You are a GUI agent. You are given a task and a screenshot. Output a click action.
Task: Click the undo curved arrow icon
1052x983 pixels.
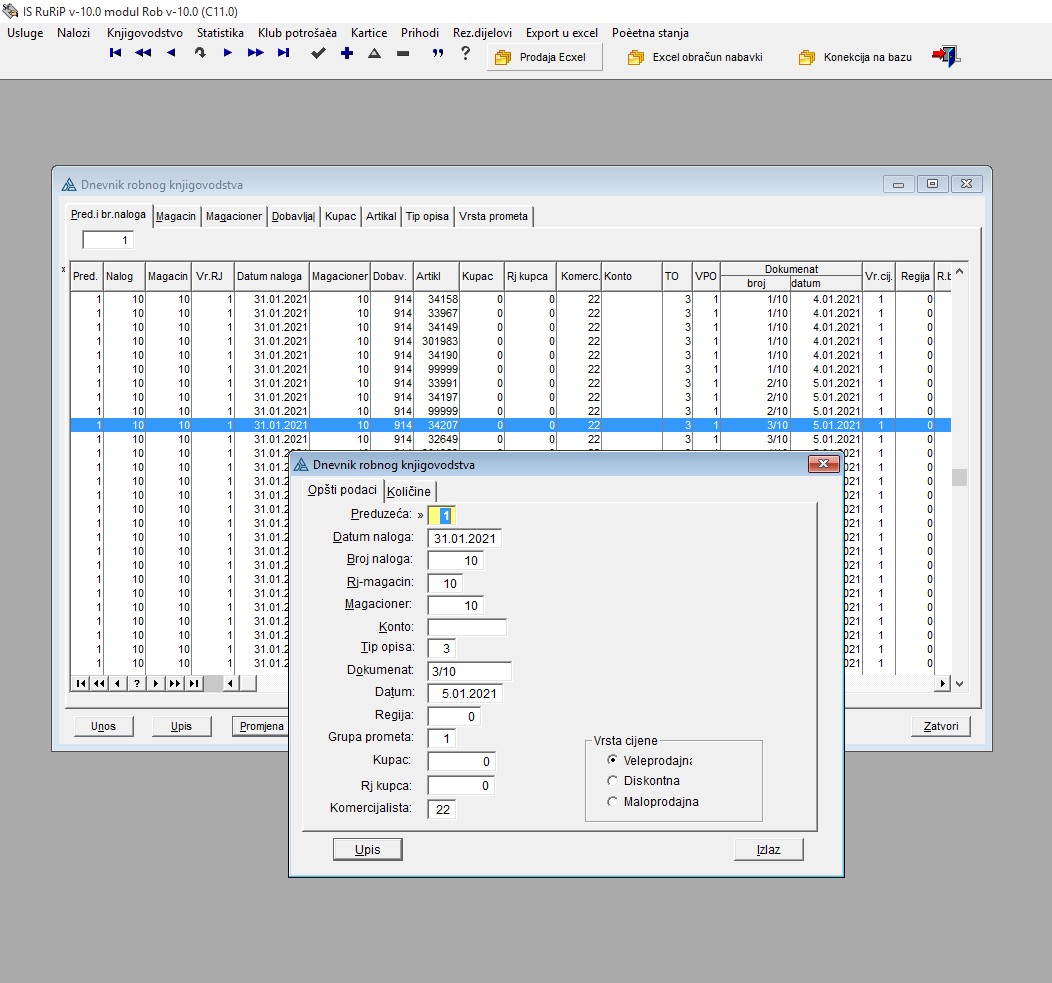200,54
